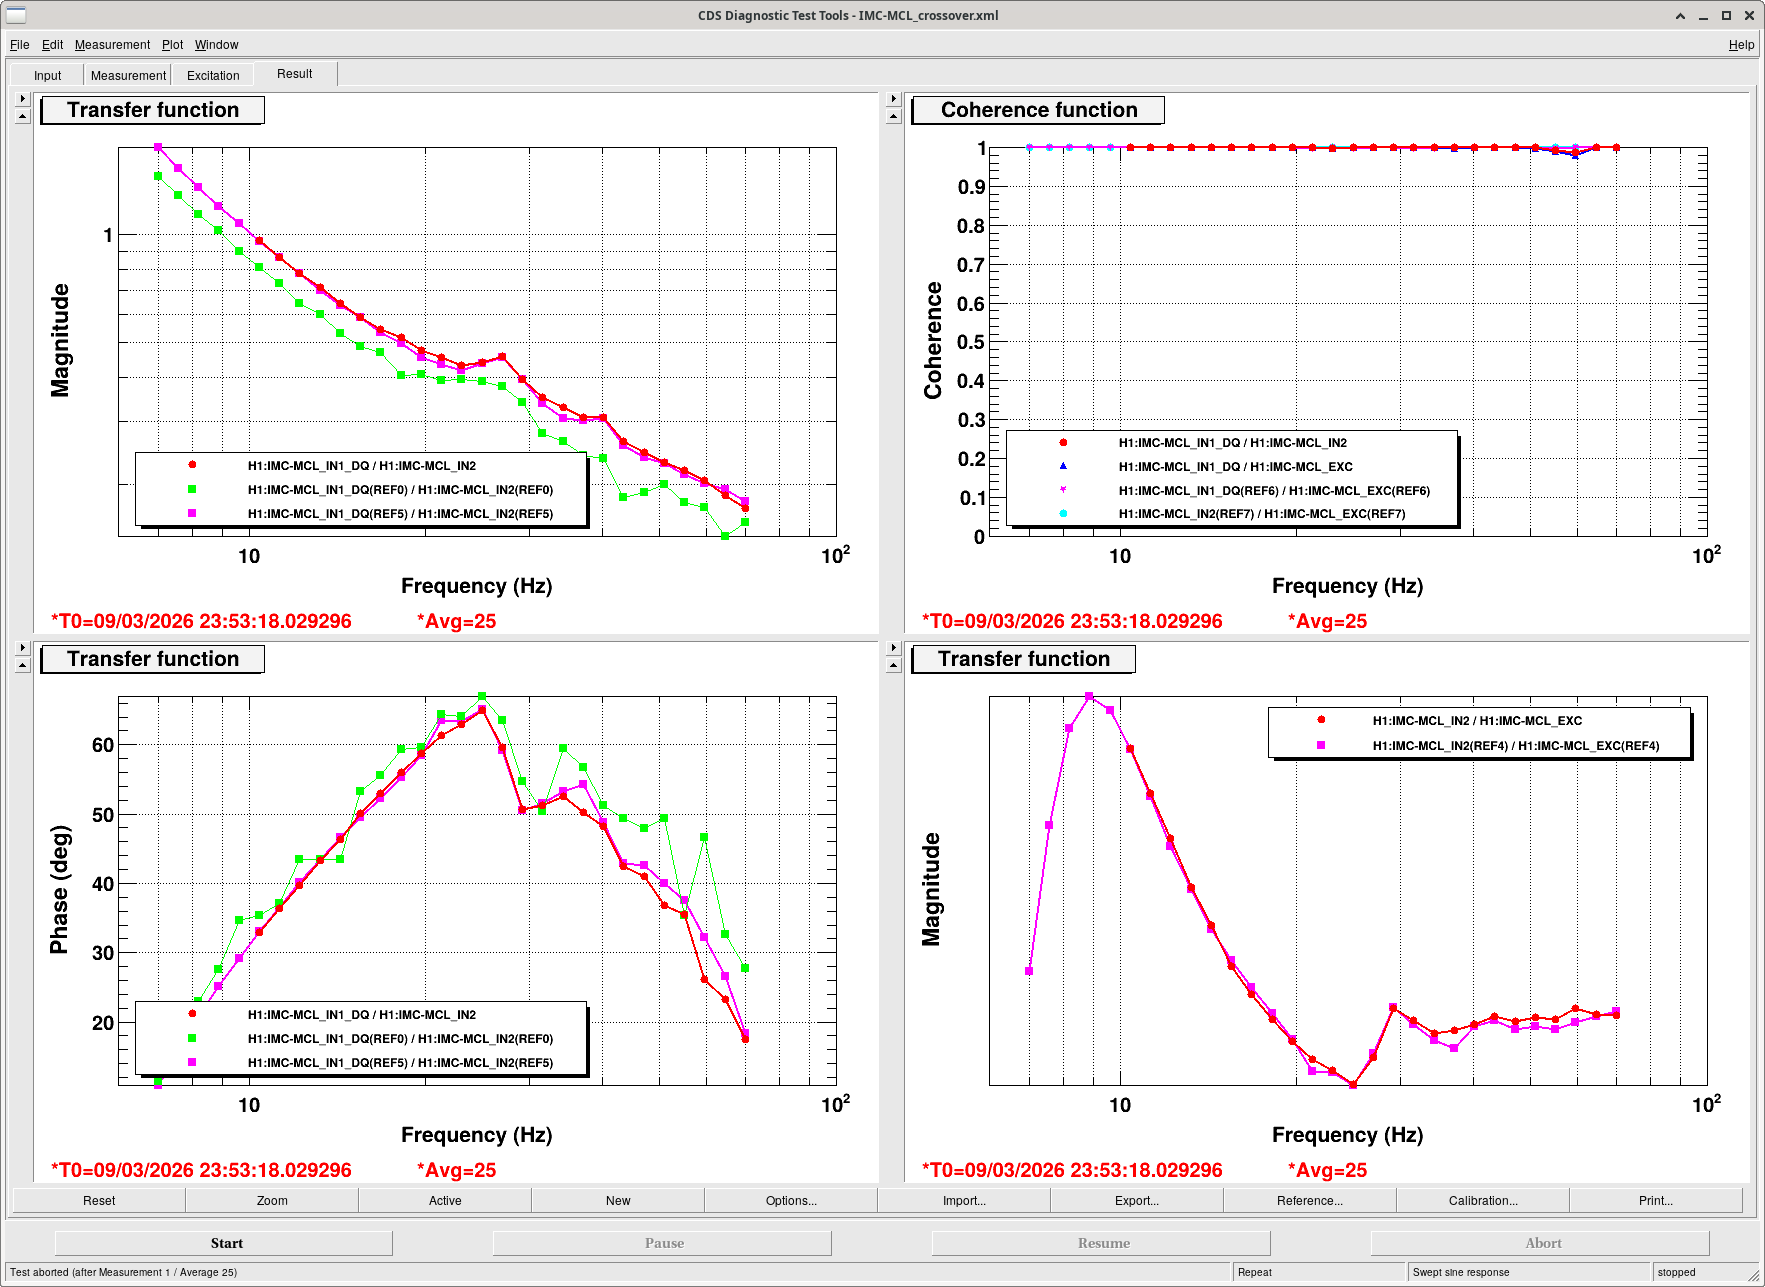
Task: Click up-arrow button beside bottom-right Transfer function plot
Action: point(894,665)
